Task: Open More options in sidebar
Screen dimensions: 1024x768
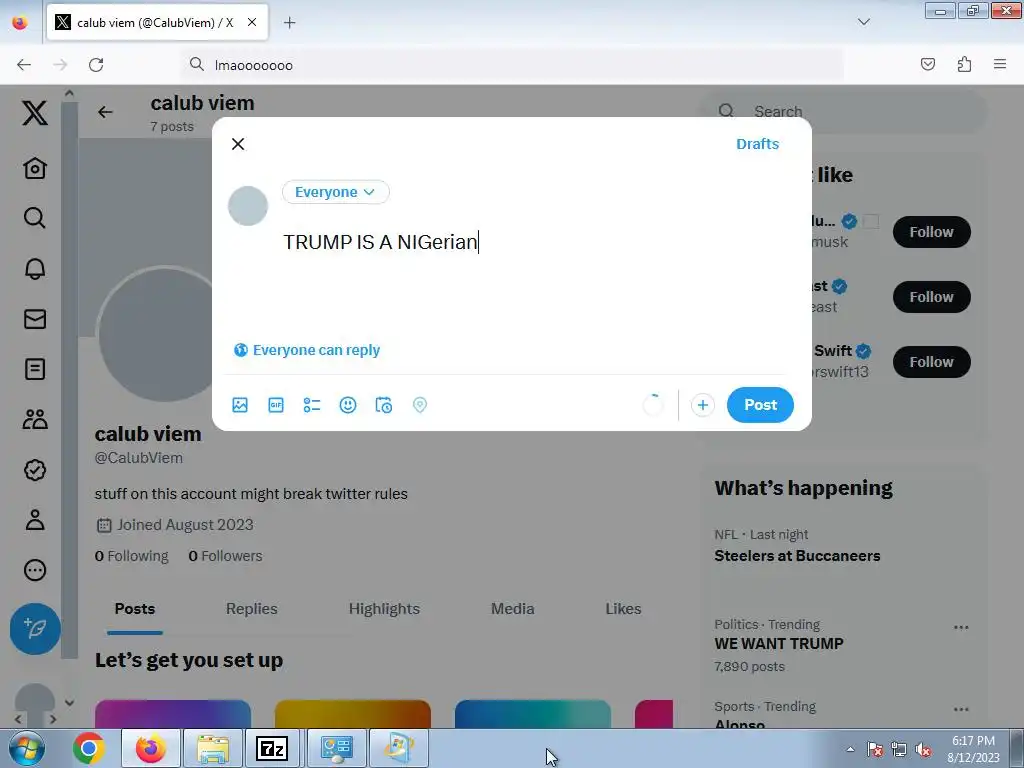Action: point(35,570)
